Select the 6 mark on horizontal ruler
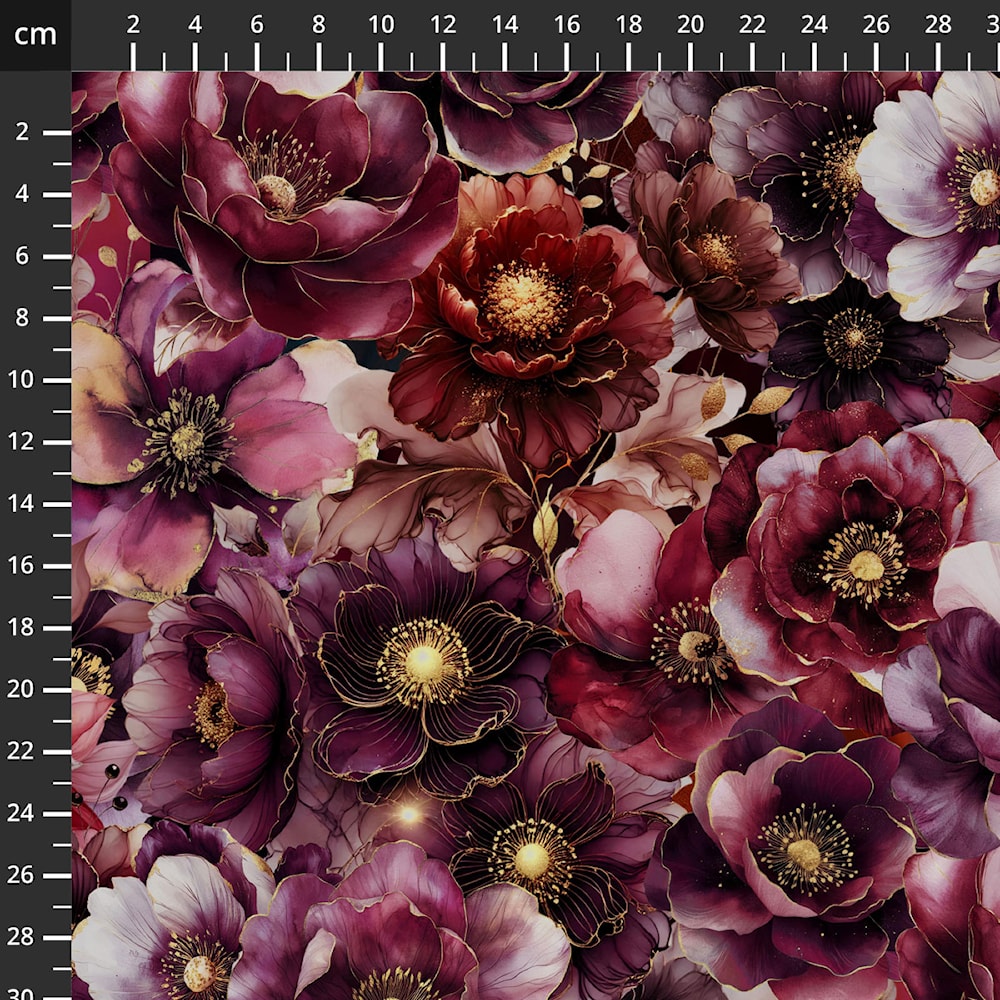1000x1000 pixels. tap(256, 25)
